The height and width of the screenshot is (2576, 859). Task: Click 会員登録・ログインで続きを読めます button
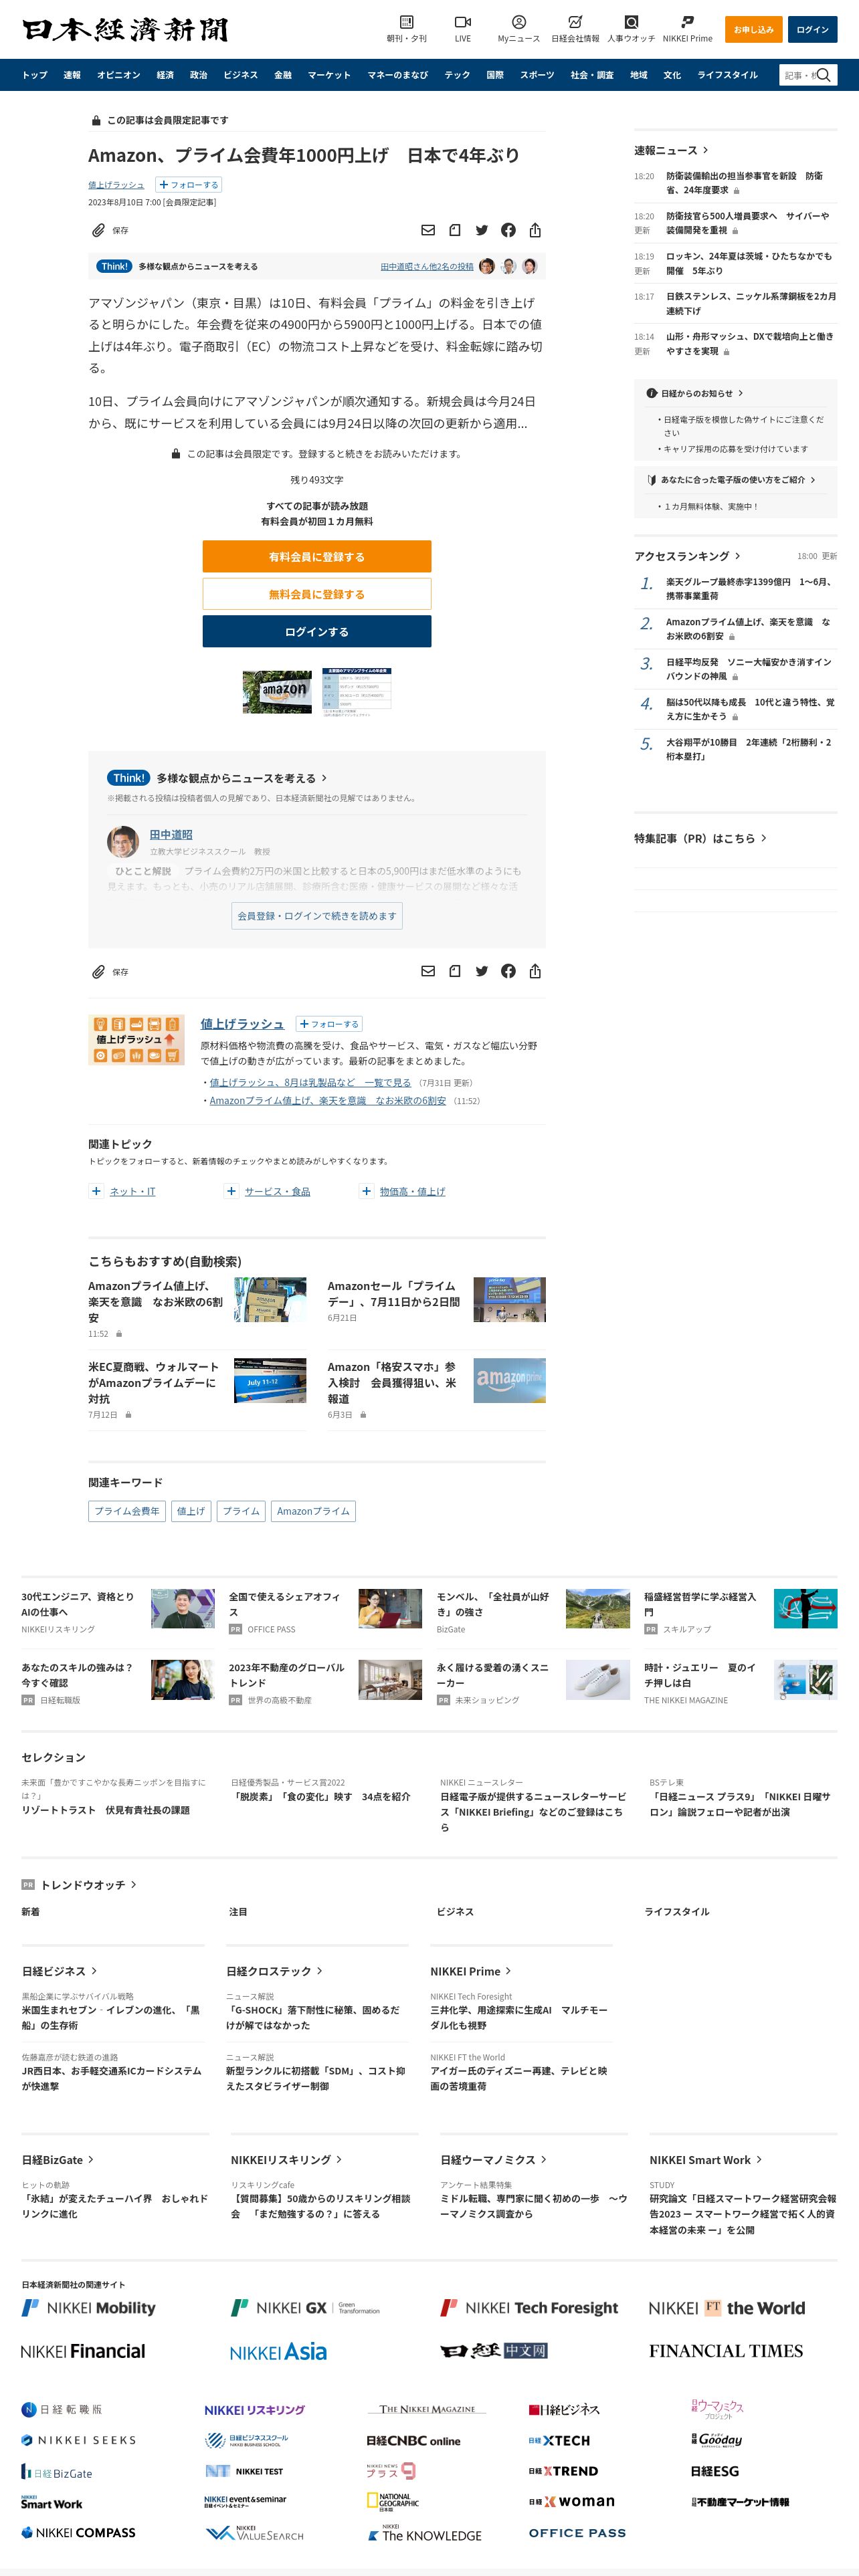[317, 916]
